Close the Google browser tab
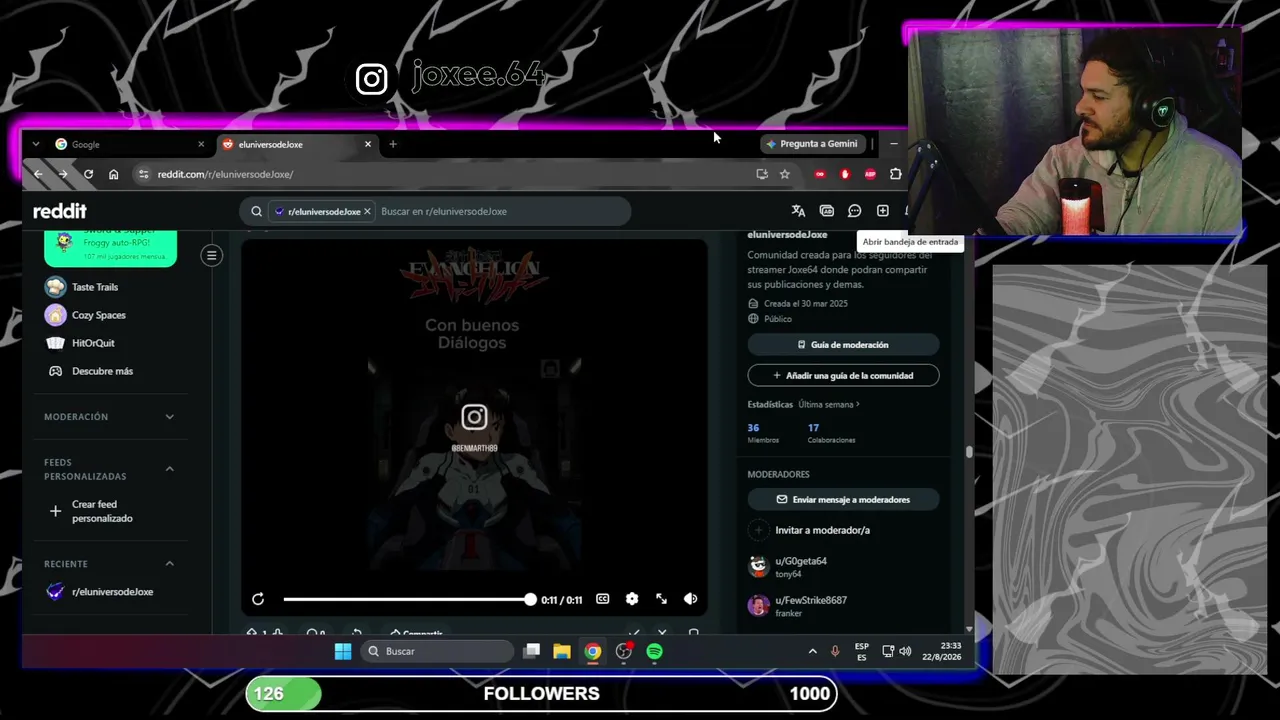This screenshot has height=720, width=1280. pyautogui.click(x=201, y=144)
